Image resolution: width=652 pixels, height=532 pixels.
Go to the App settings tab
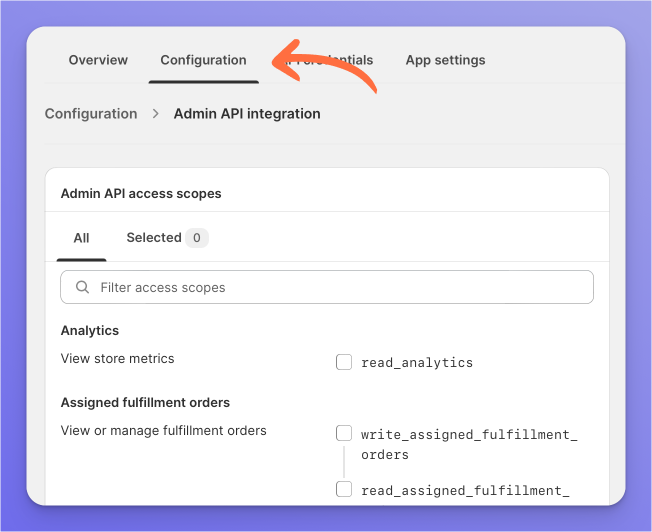[445, 60]
